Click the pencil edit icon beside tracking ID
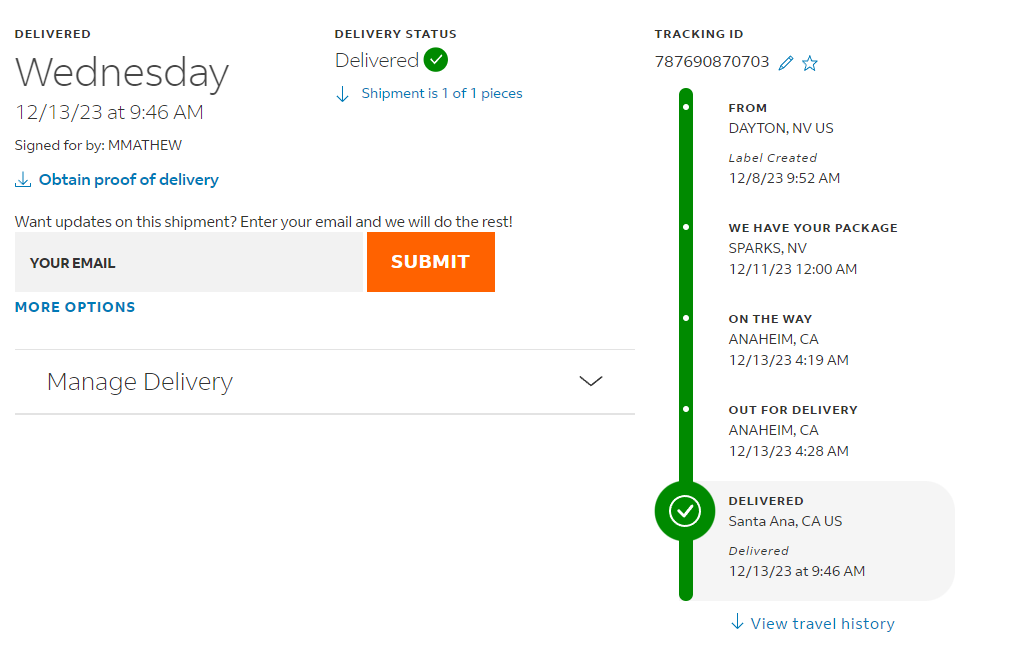 click(x=786, y=63)
